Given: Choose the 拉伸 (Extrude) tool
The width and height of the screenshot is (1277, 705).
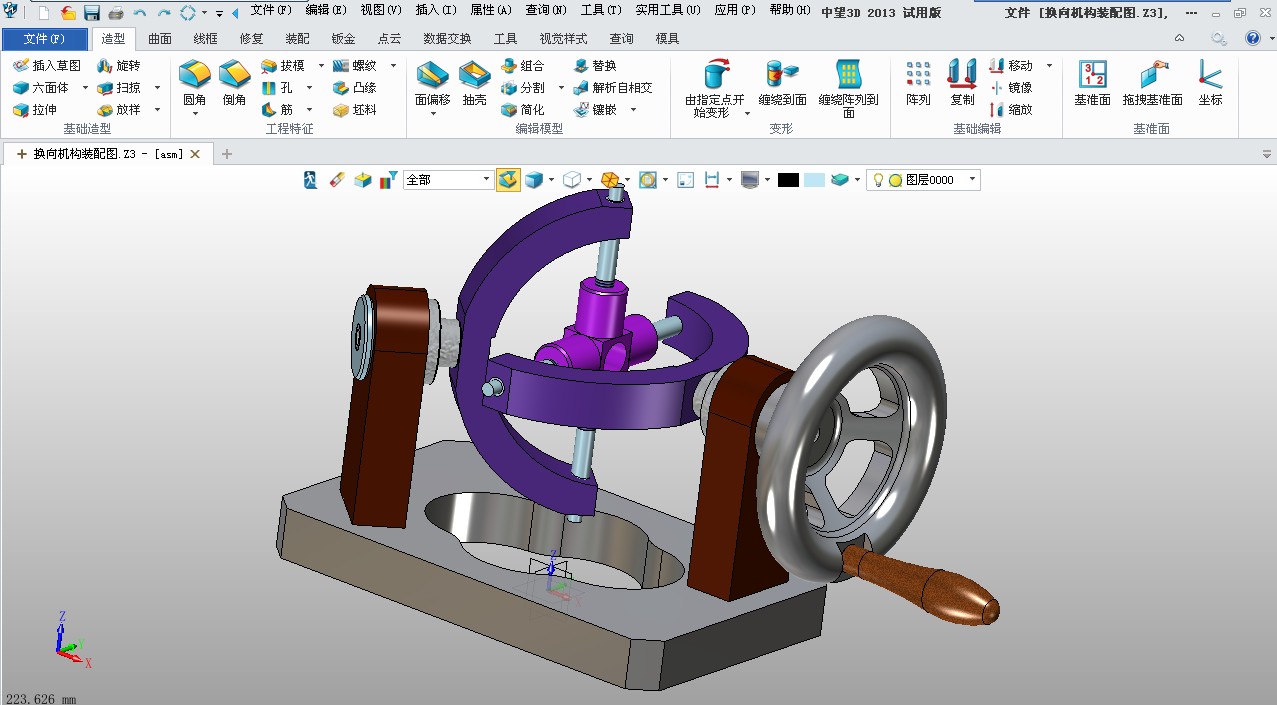Looking at the screenshot, I should tap(35, 109).
